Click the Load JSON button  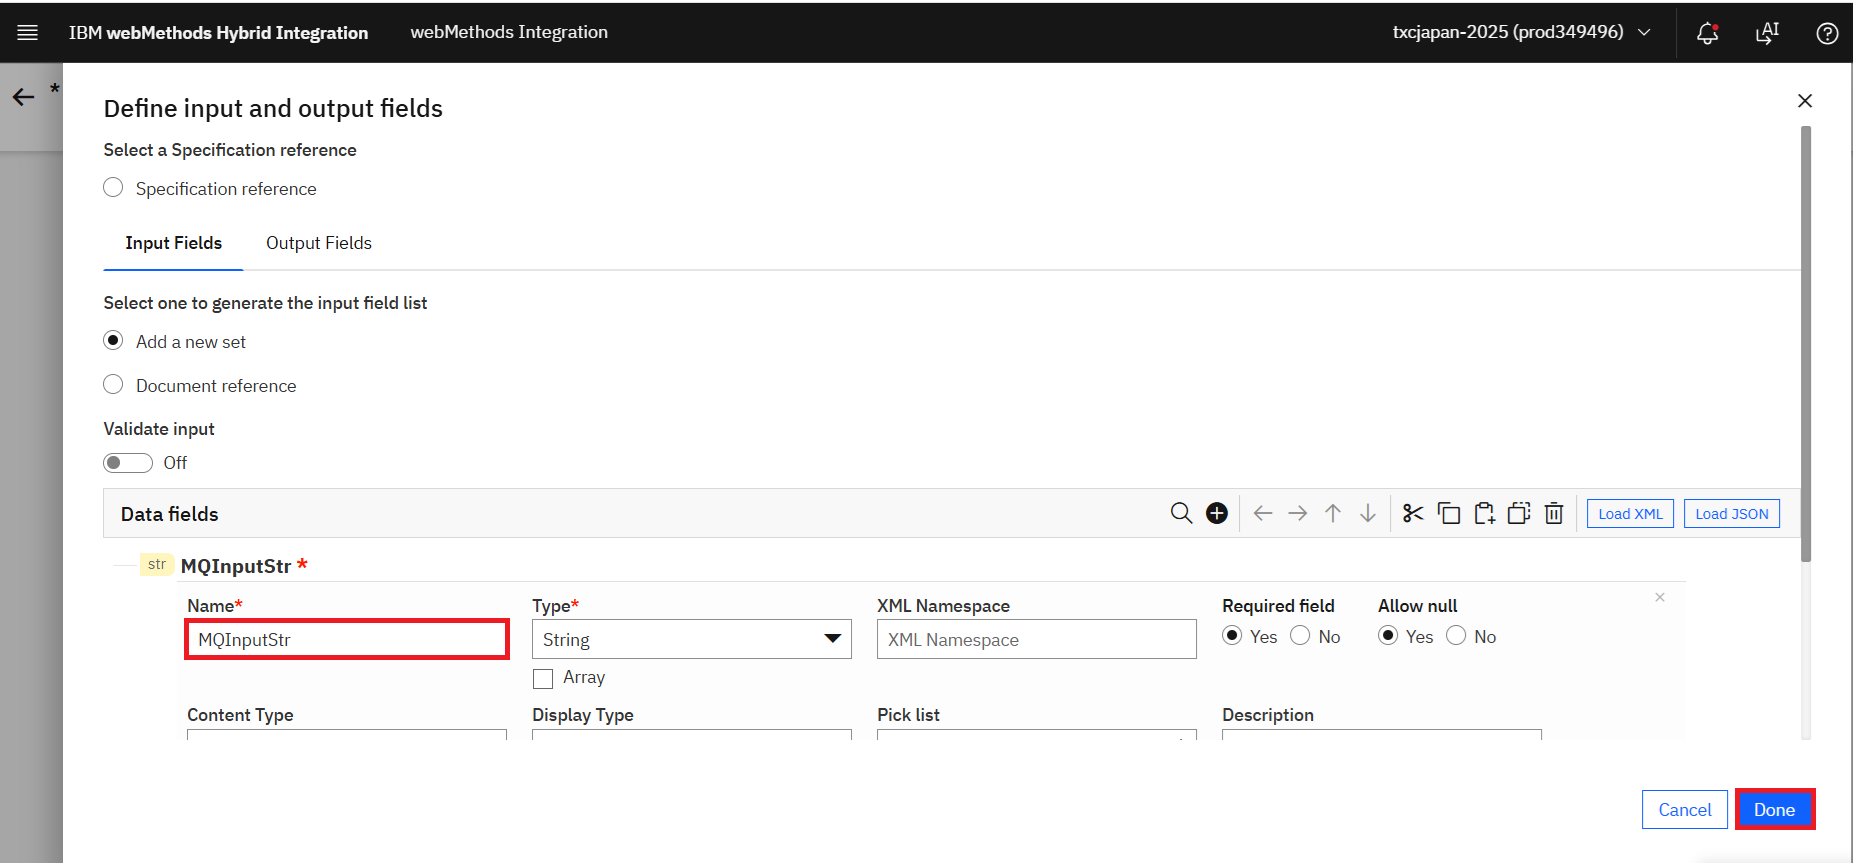coord(1732,514)
